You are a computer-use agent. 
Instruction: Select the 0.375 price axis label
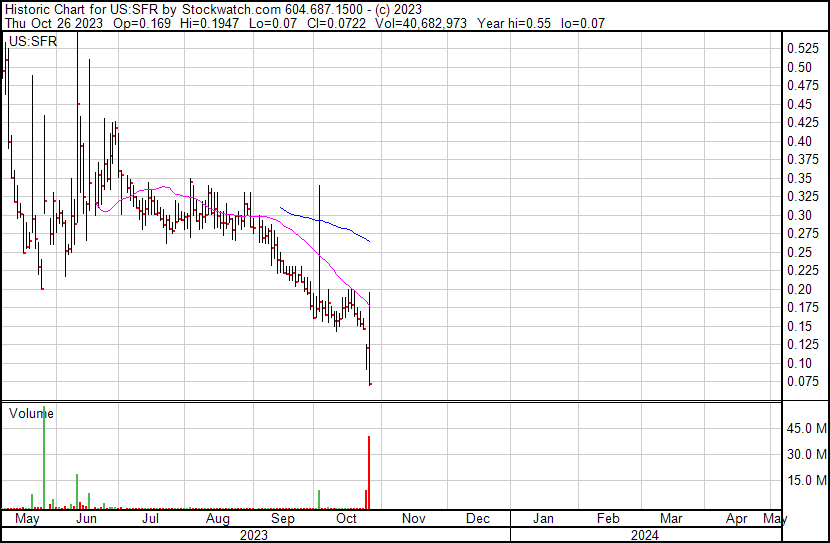click(803, 160)
